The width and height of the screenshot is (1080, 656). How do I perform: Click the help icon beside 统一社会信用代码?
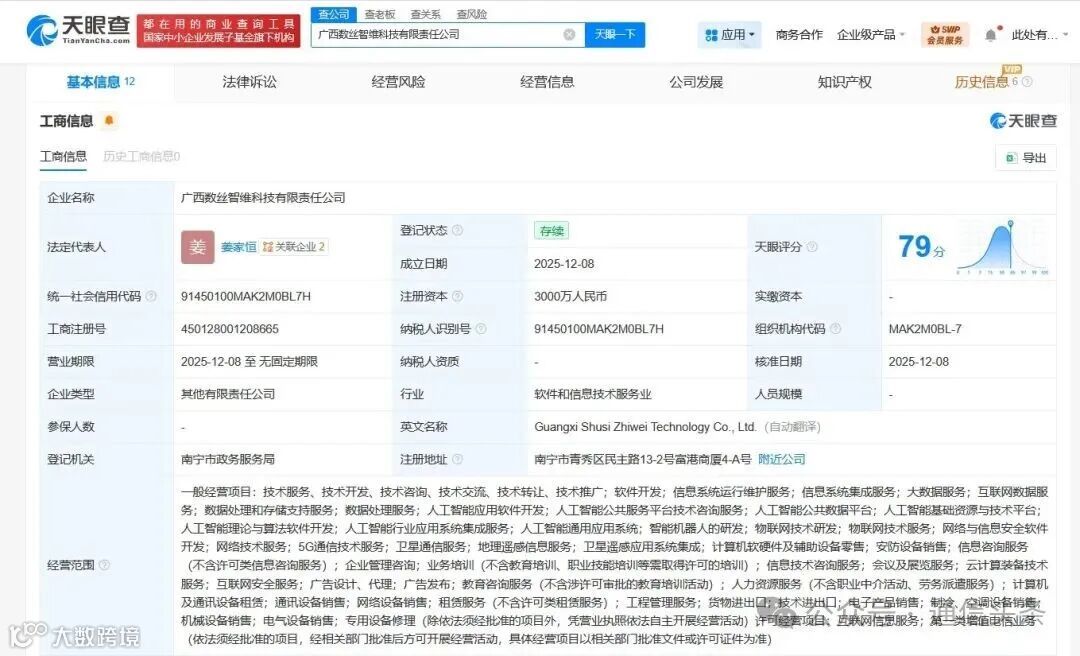151,296
